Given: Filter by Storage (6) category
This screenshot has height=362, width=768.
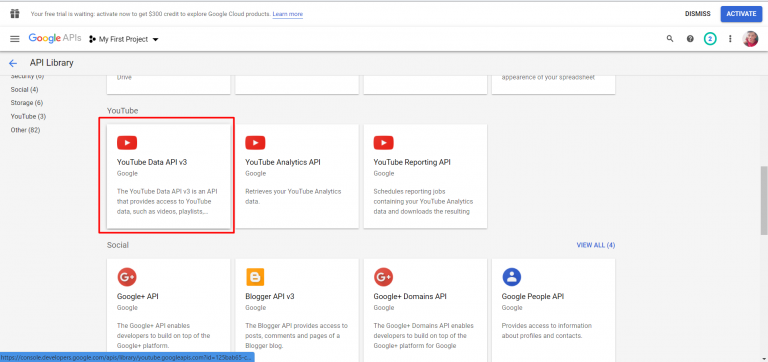Looking at the screenshot, I should click(27, 103).
